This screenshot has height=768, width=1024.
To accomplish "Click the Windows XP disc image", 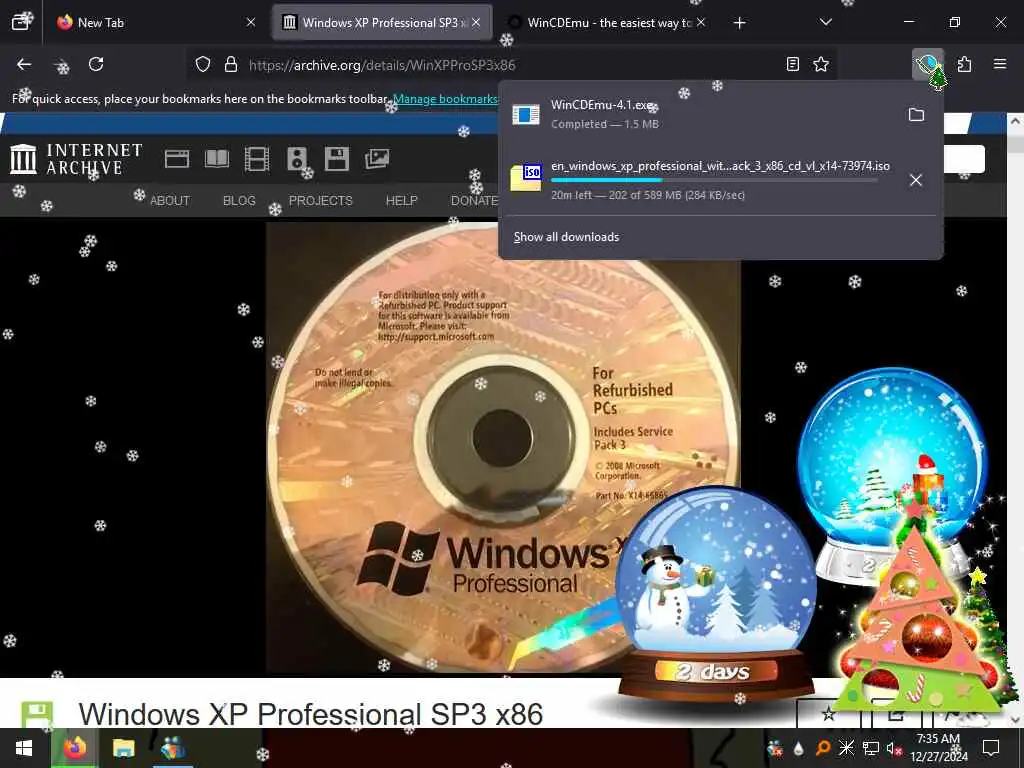I will tap(504, 447).
